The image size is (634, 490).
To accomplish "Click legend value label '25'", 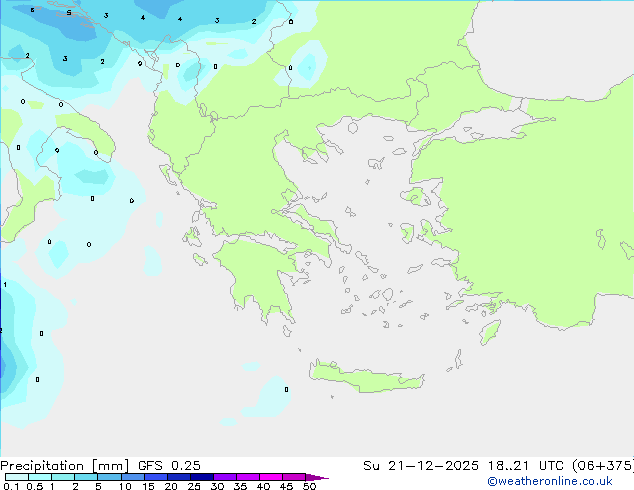I will [194, 486].
